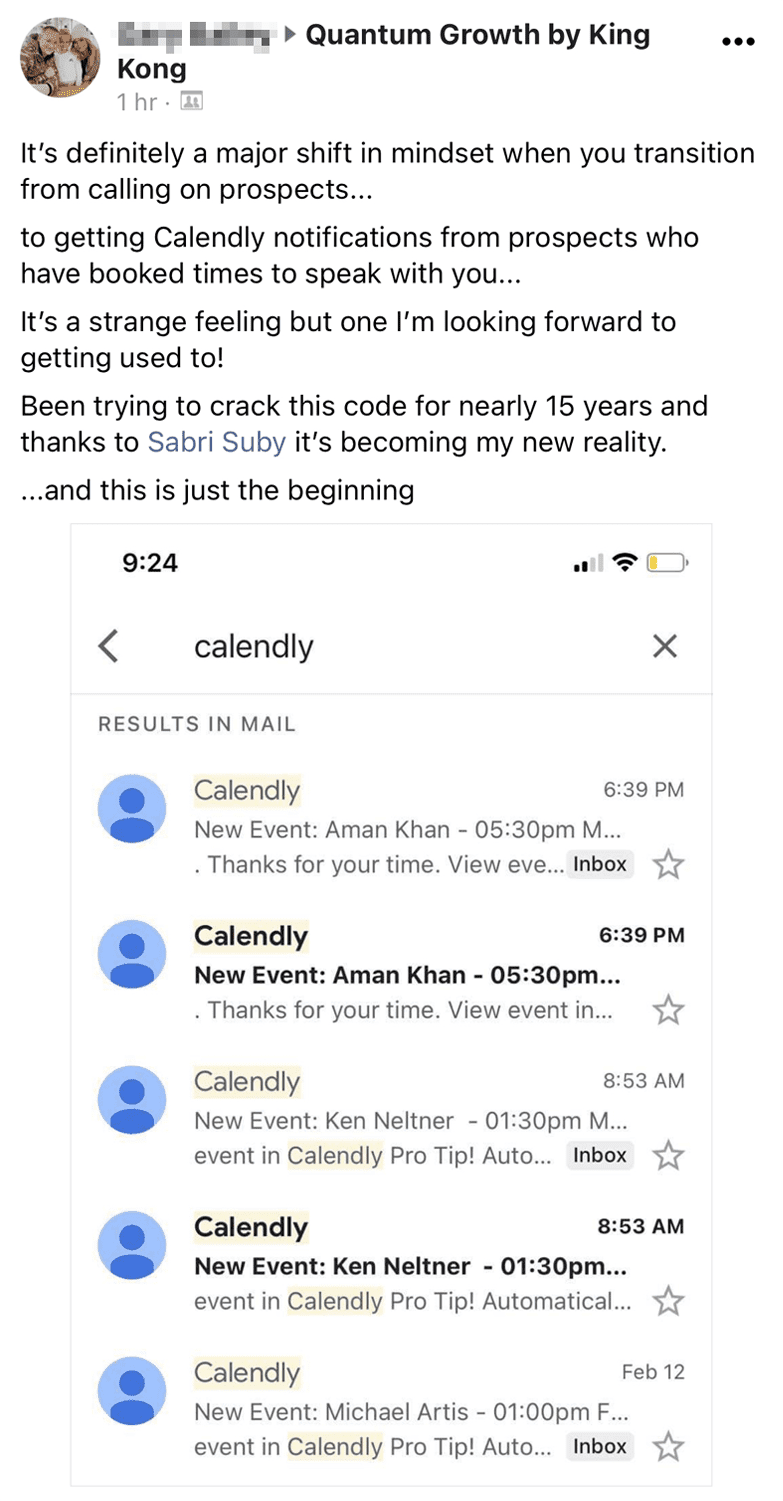Star the bold Ken Neltner email
The image size is (783, 1501).
click(x=668, y=1301)
